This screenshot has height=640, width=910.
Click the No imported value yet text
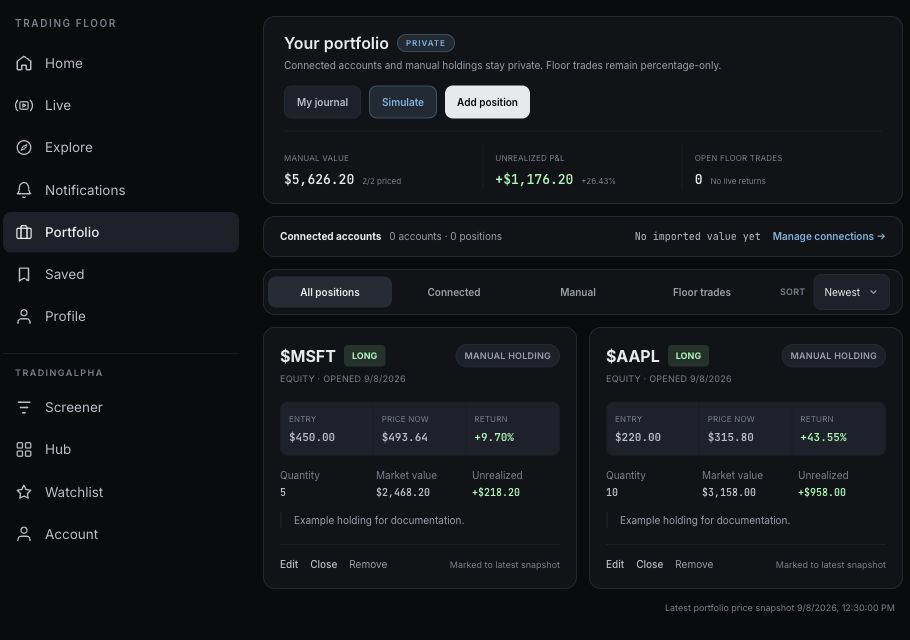[698, 236]
